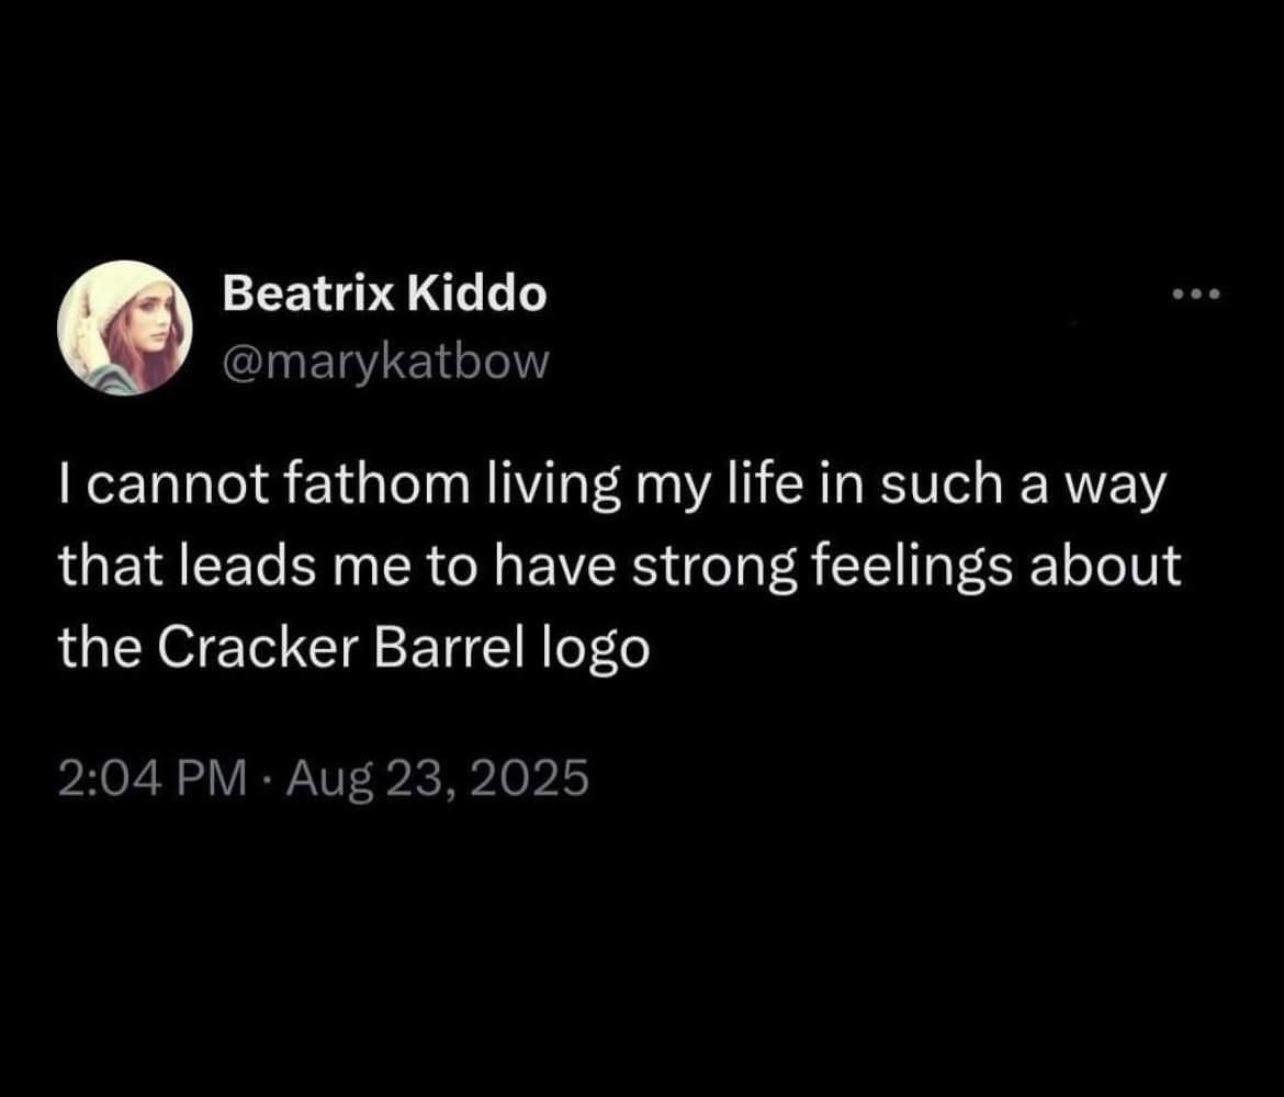
Task: Select the Aug 23, 2025 date
Action: (438, 779)
